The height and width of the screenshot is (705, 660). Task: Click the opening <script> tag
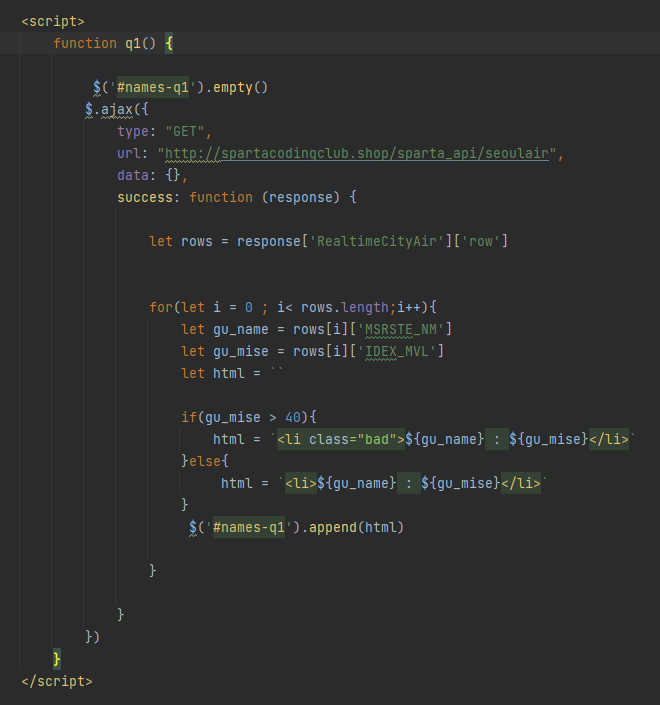[53, 21]
